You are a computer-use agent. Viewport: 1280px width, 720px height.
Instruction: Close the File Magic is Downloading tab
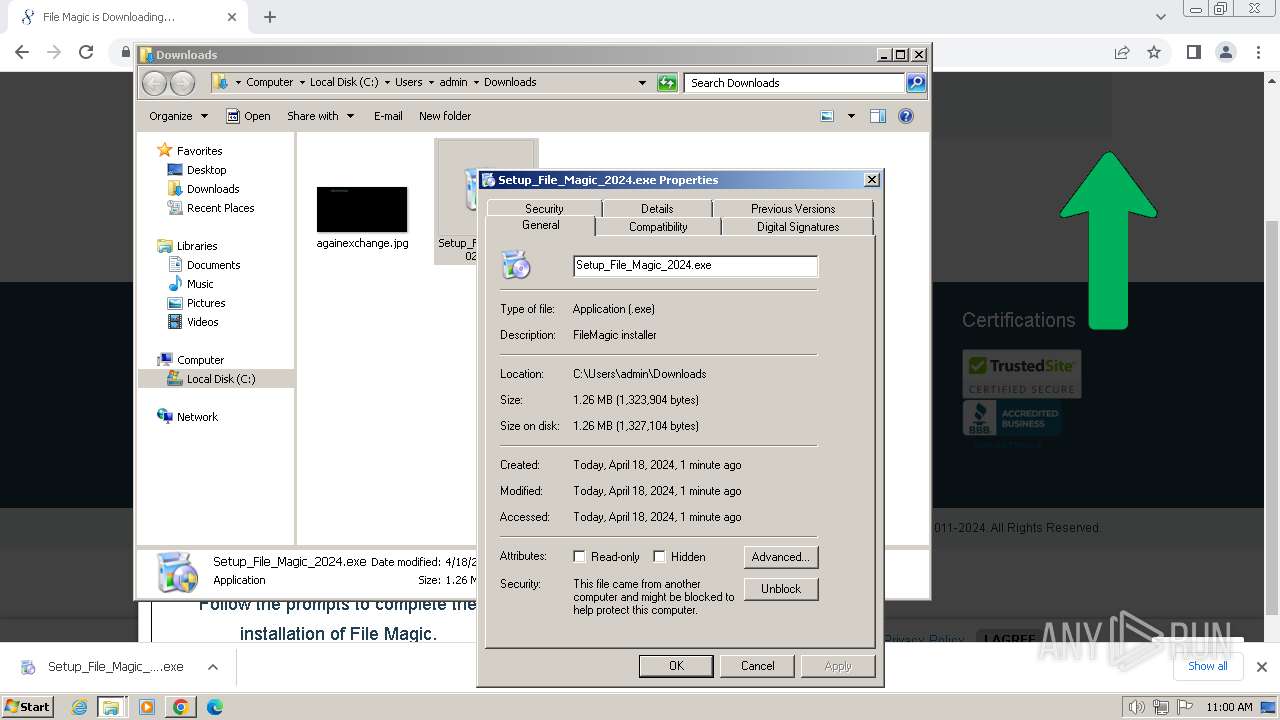click(x=232, y=17)
